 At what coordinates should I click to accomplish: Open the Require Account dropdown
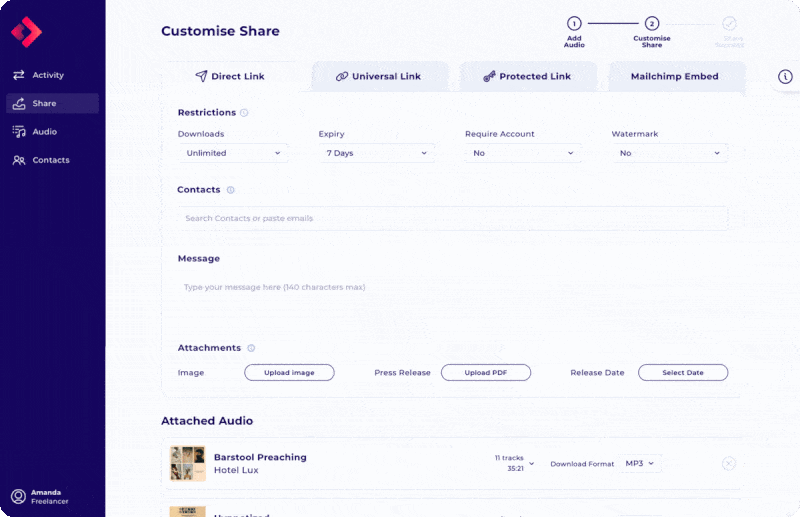[x=523, y=153]
